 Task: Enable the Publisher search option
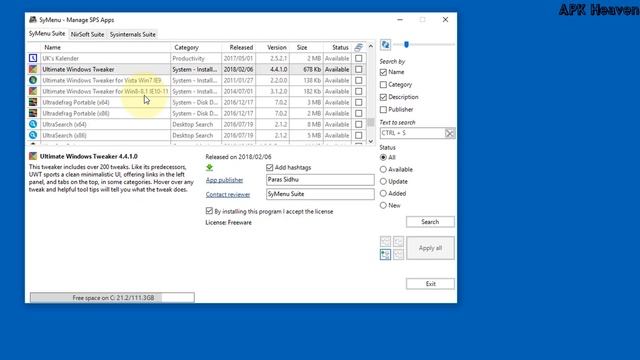click(383, 109)
